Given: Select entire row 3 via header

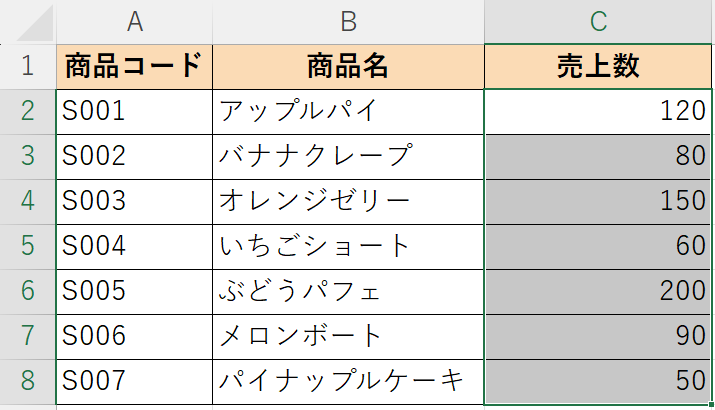Looking at the screenshot, I should [27, 155].
